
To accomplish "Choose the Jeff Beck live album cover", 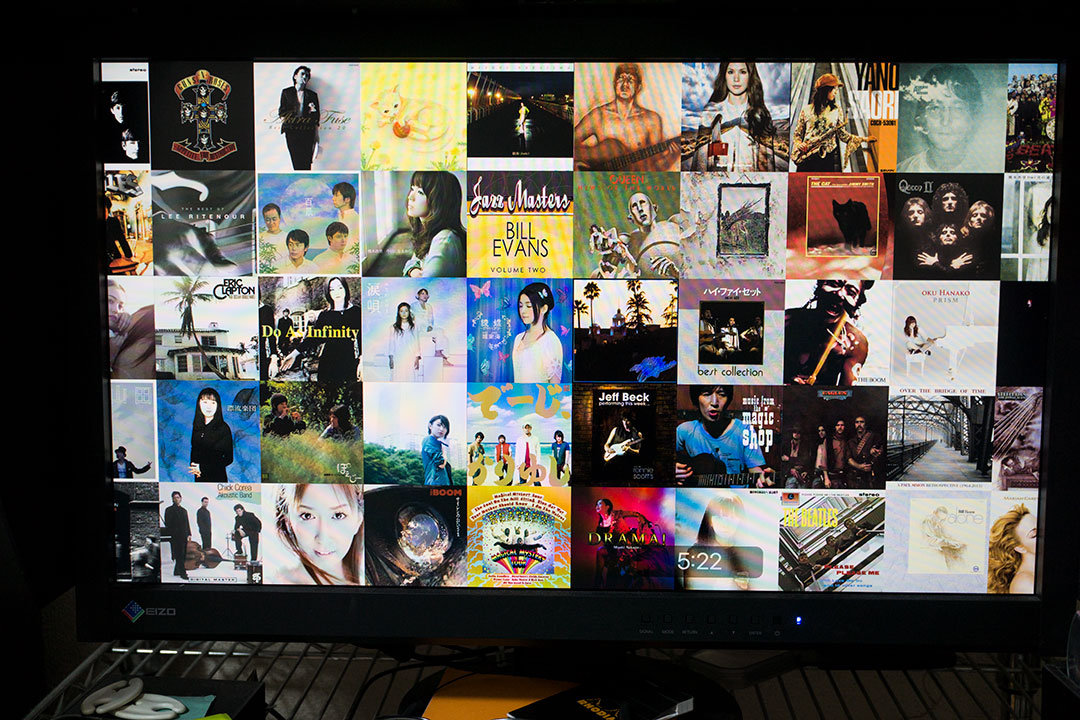I will pyautogui.click(x=623, y=435).
